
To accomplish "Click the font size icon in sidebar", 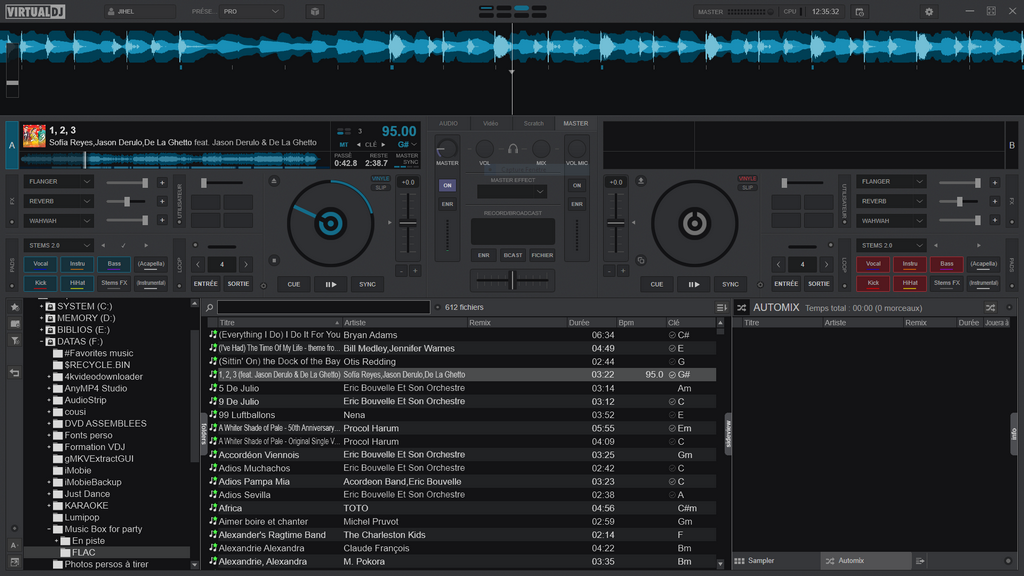I will pyautogui.click(x=14, y=545).
